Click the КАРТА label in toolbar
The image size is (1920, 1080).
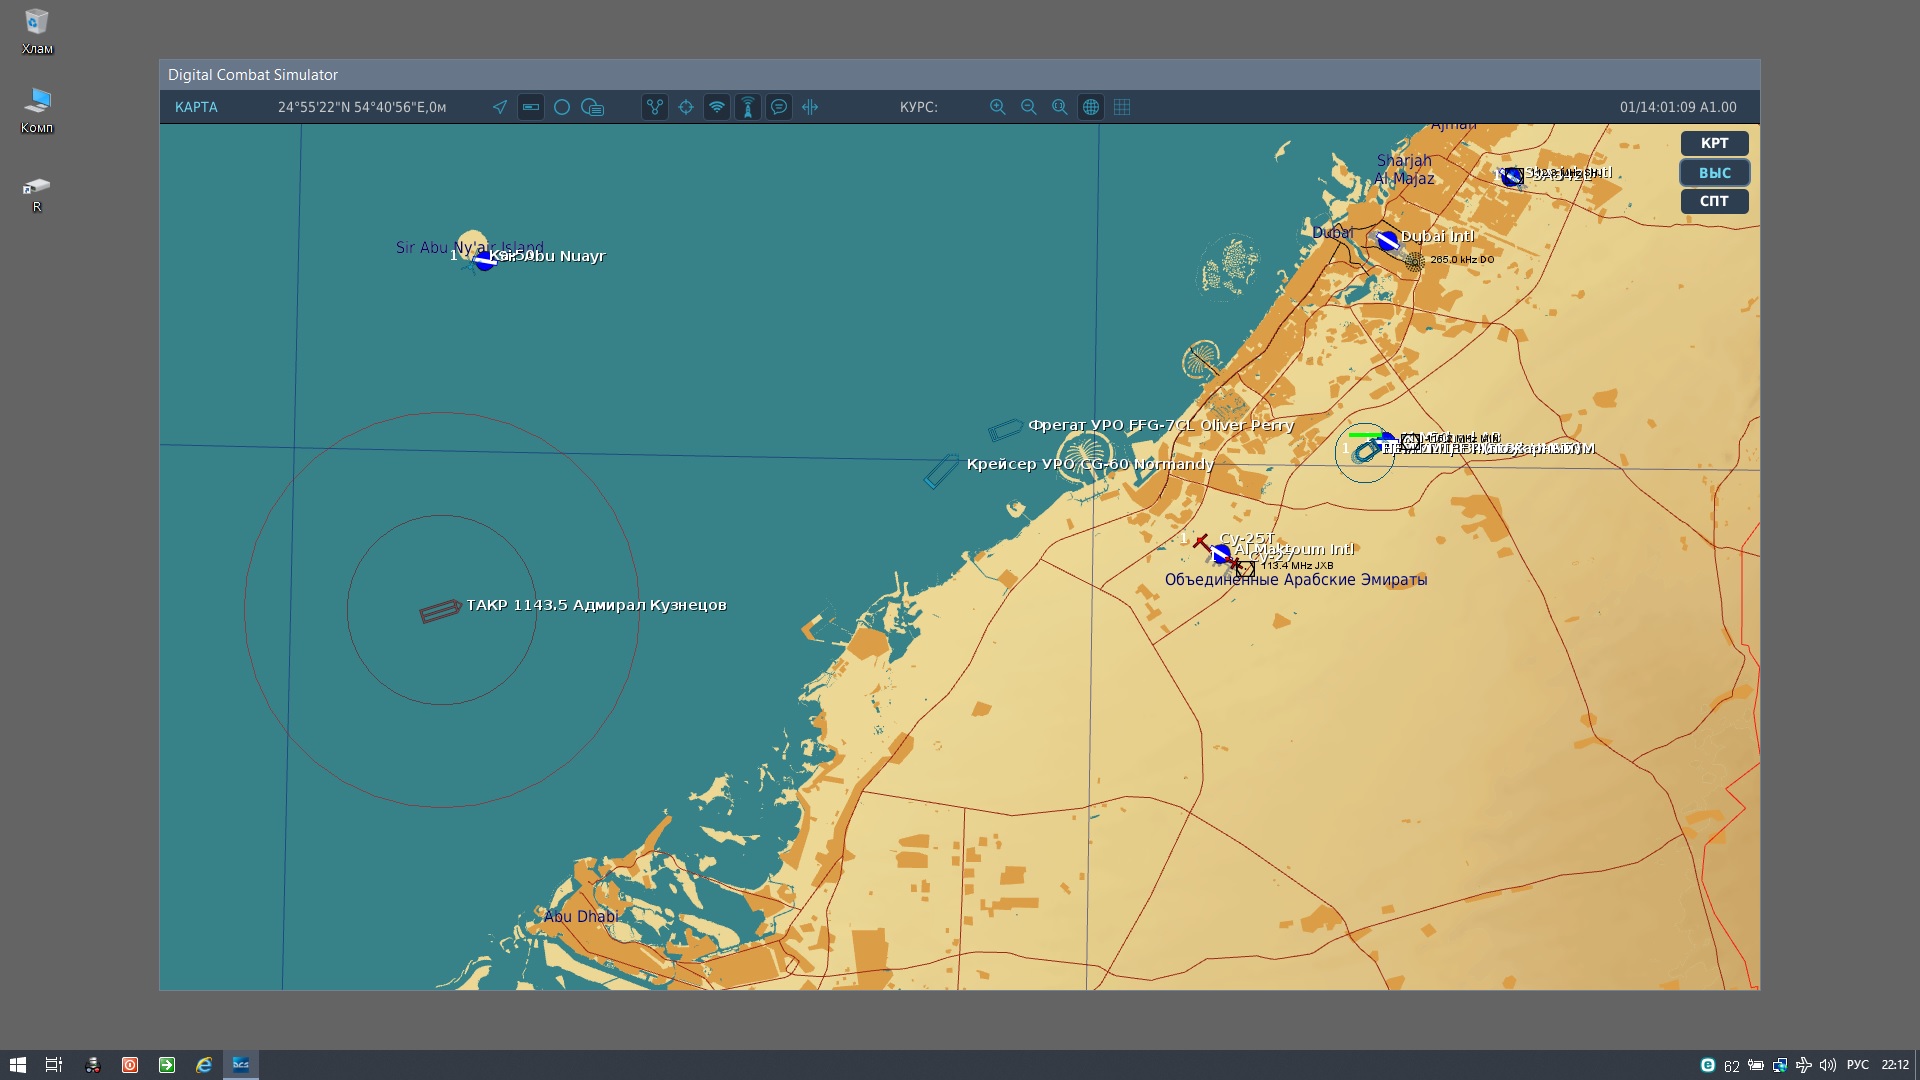pos(196,107)
